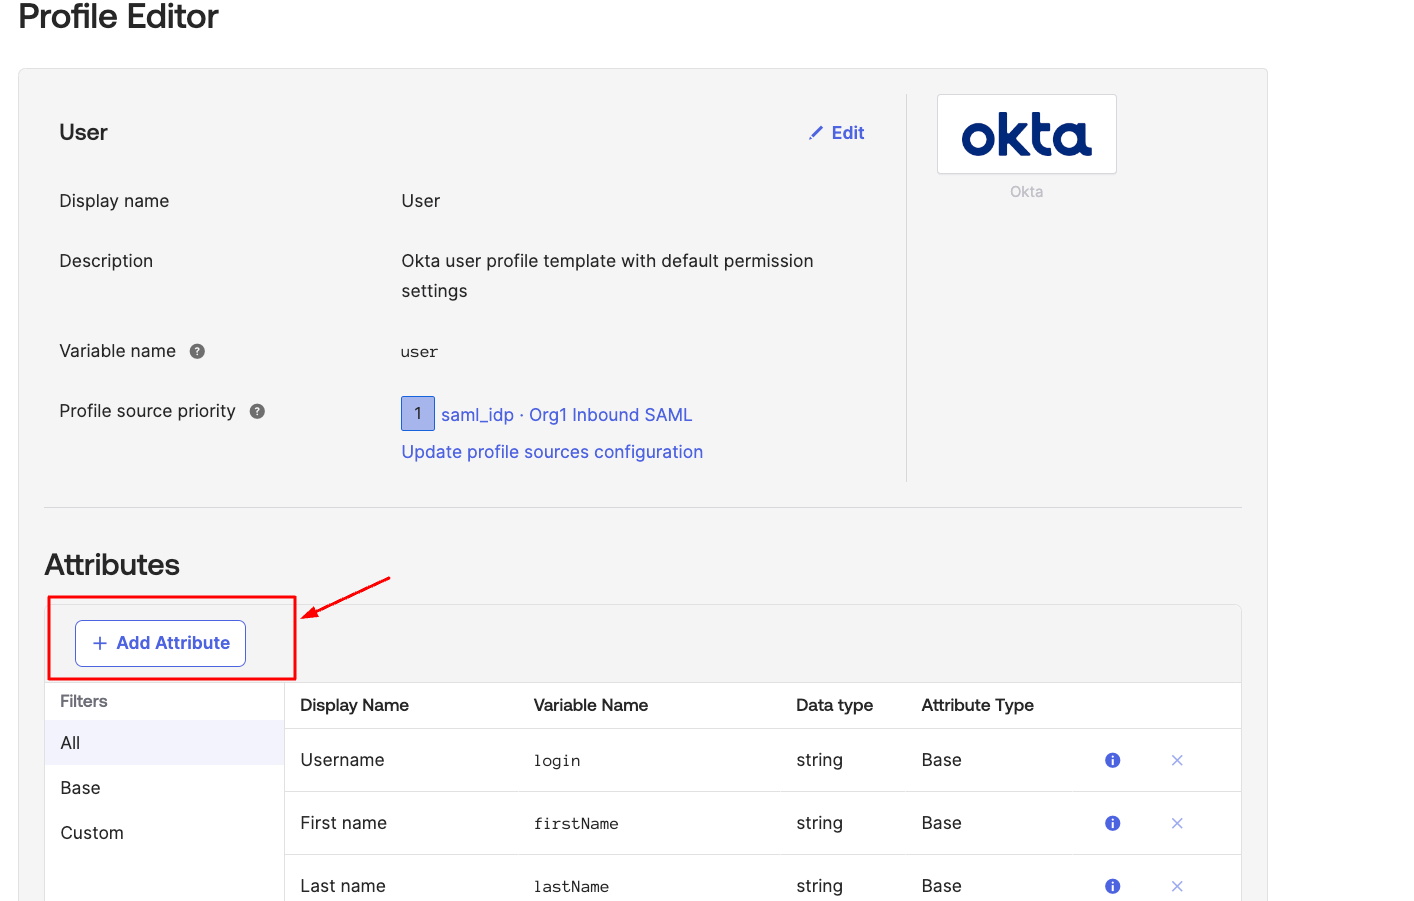
Task: Click the Display Name column header
Action: 354,705
